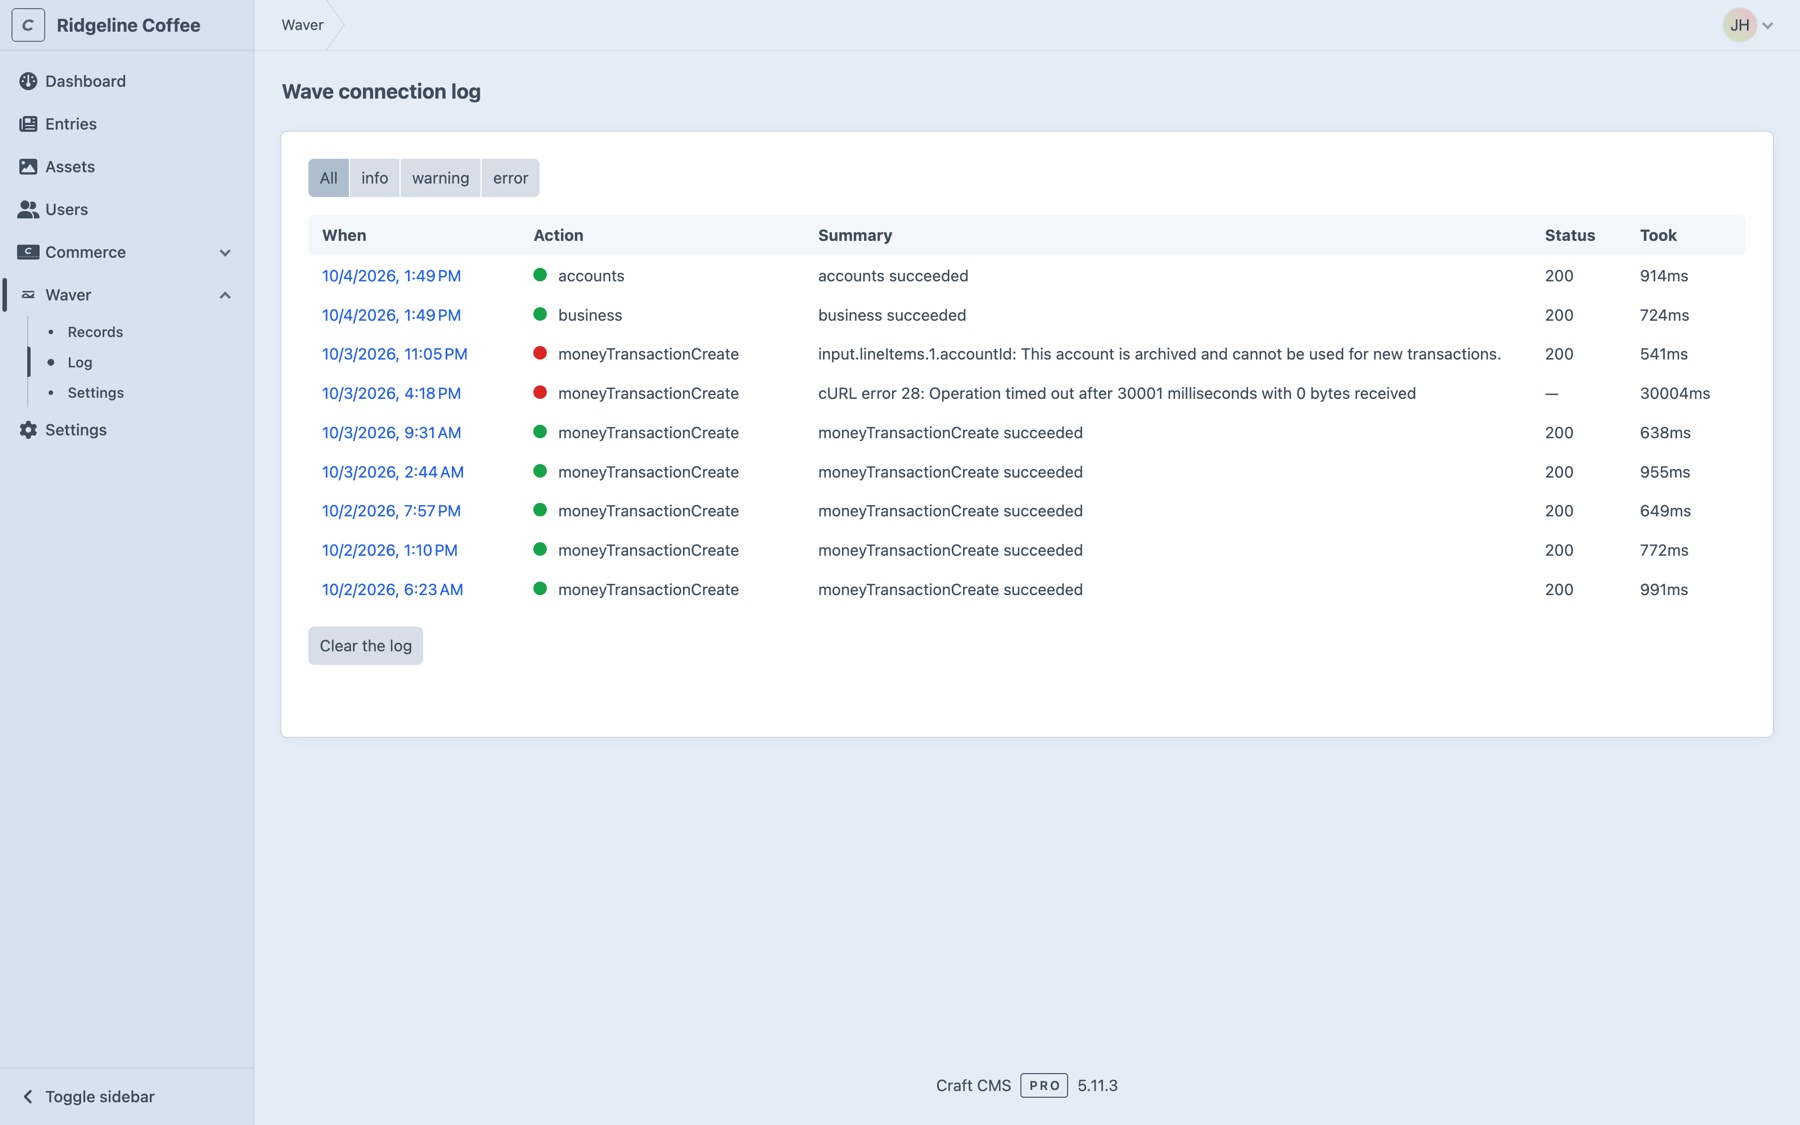Click the PRO edition badge
The width and height of the screenshot is (1800, 1125).
click(x=1044, y=1086)
